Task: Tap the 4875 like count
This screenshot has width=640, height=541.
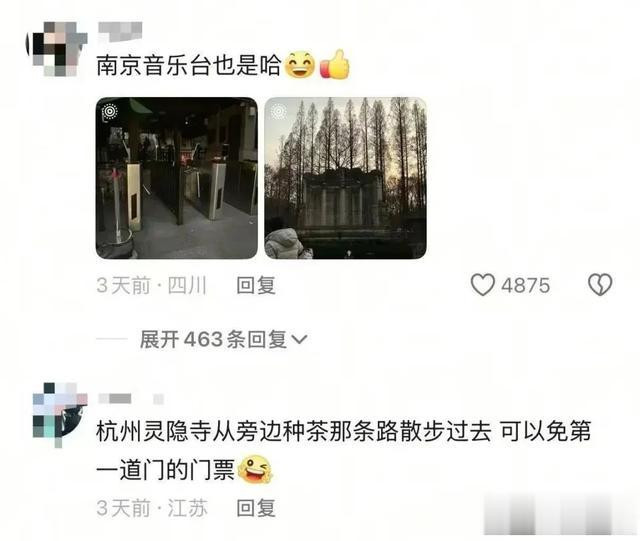Action: point(526,285)
